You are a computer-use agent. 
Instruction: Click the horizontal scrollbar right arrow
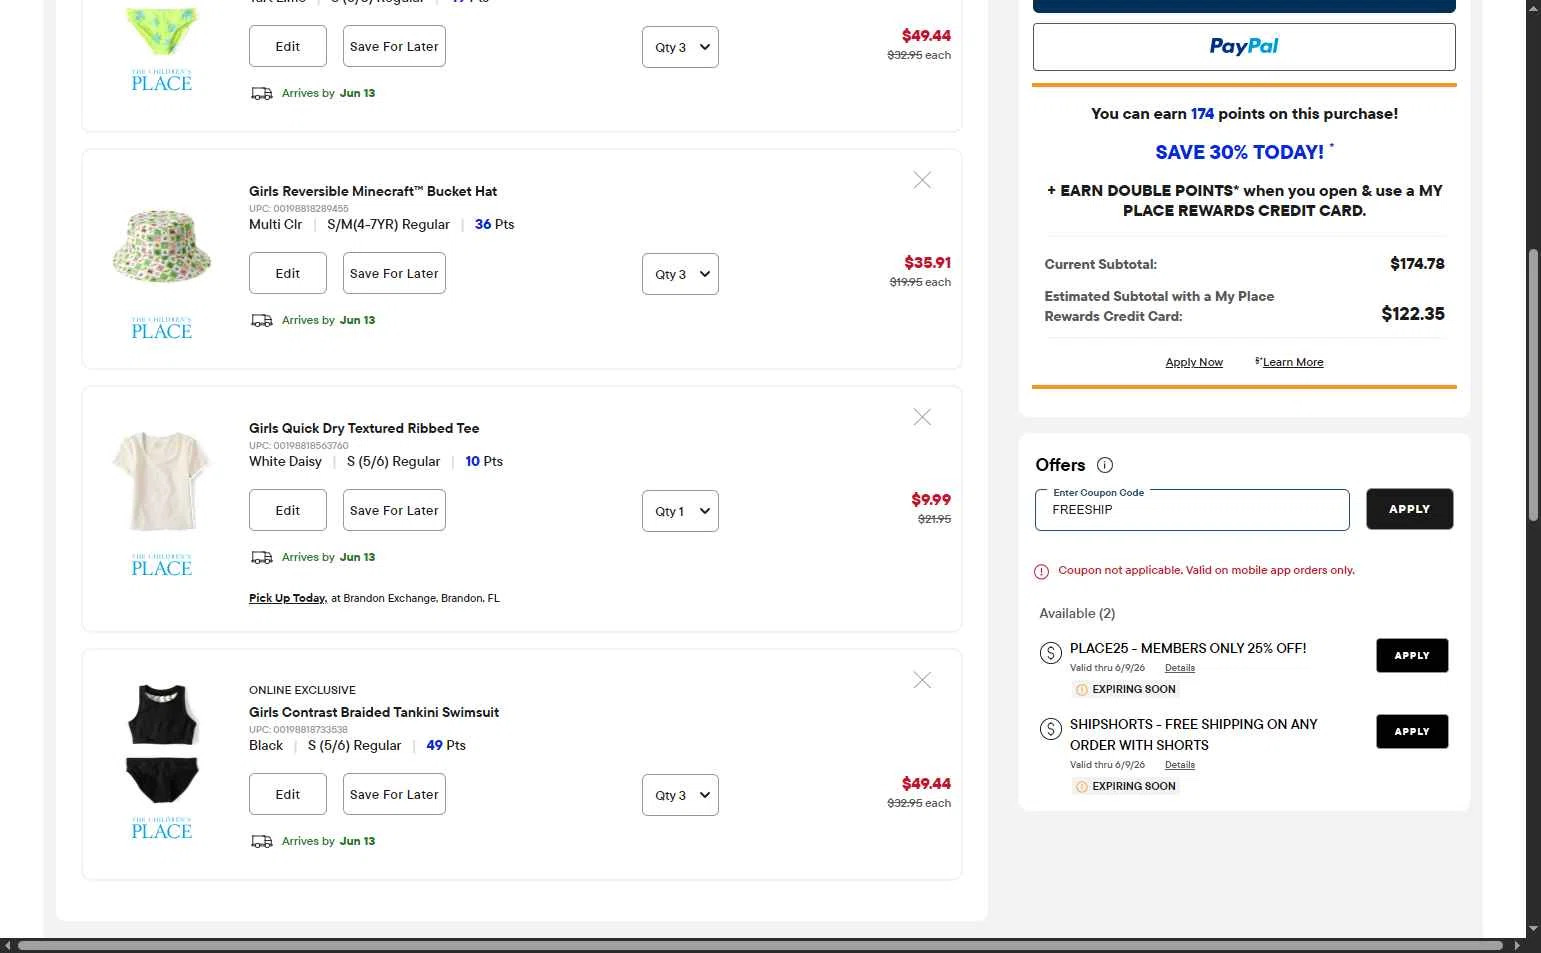coord(1517,945)
